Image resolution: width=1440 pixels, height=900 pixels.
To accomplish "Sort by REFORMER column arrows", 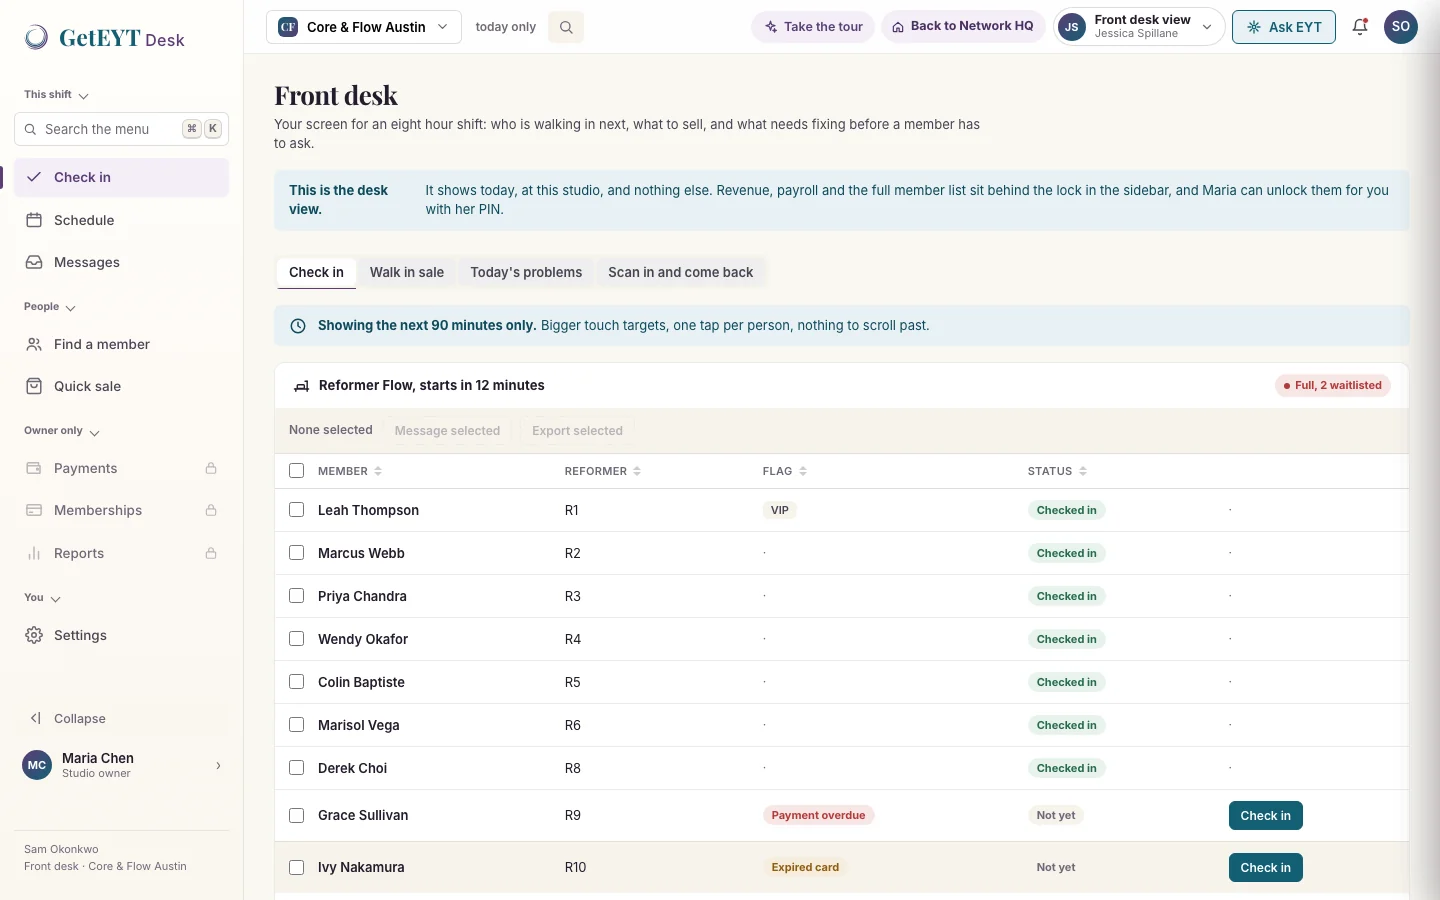I will [x=637, y=471].
